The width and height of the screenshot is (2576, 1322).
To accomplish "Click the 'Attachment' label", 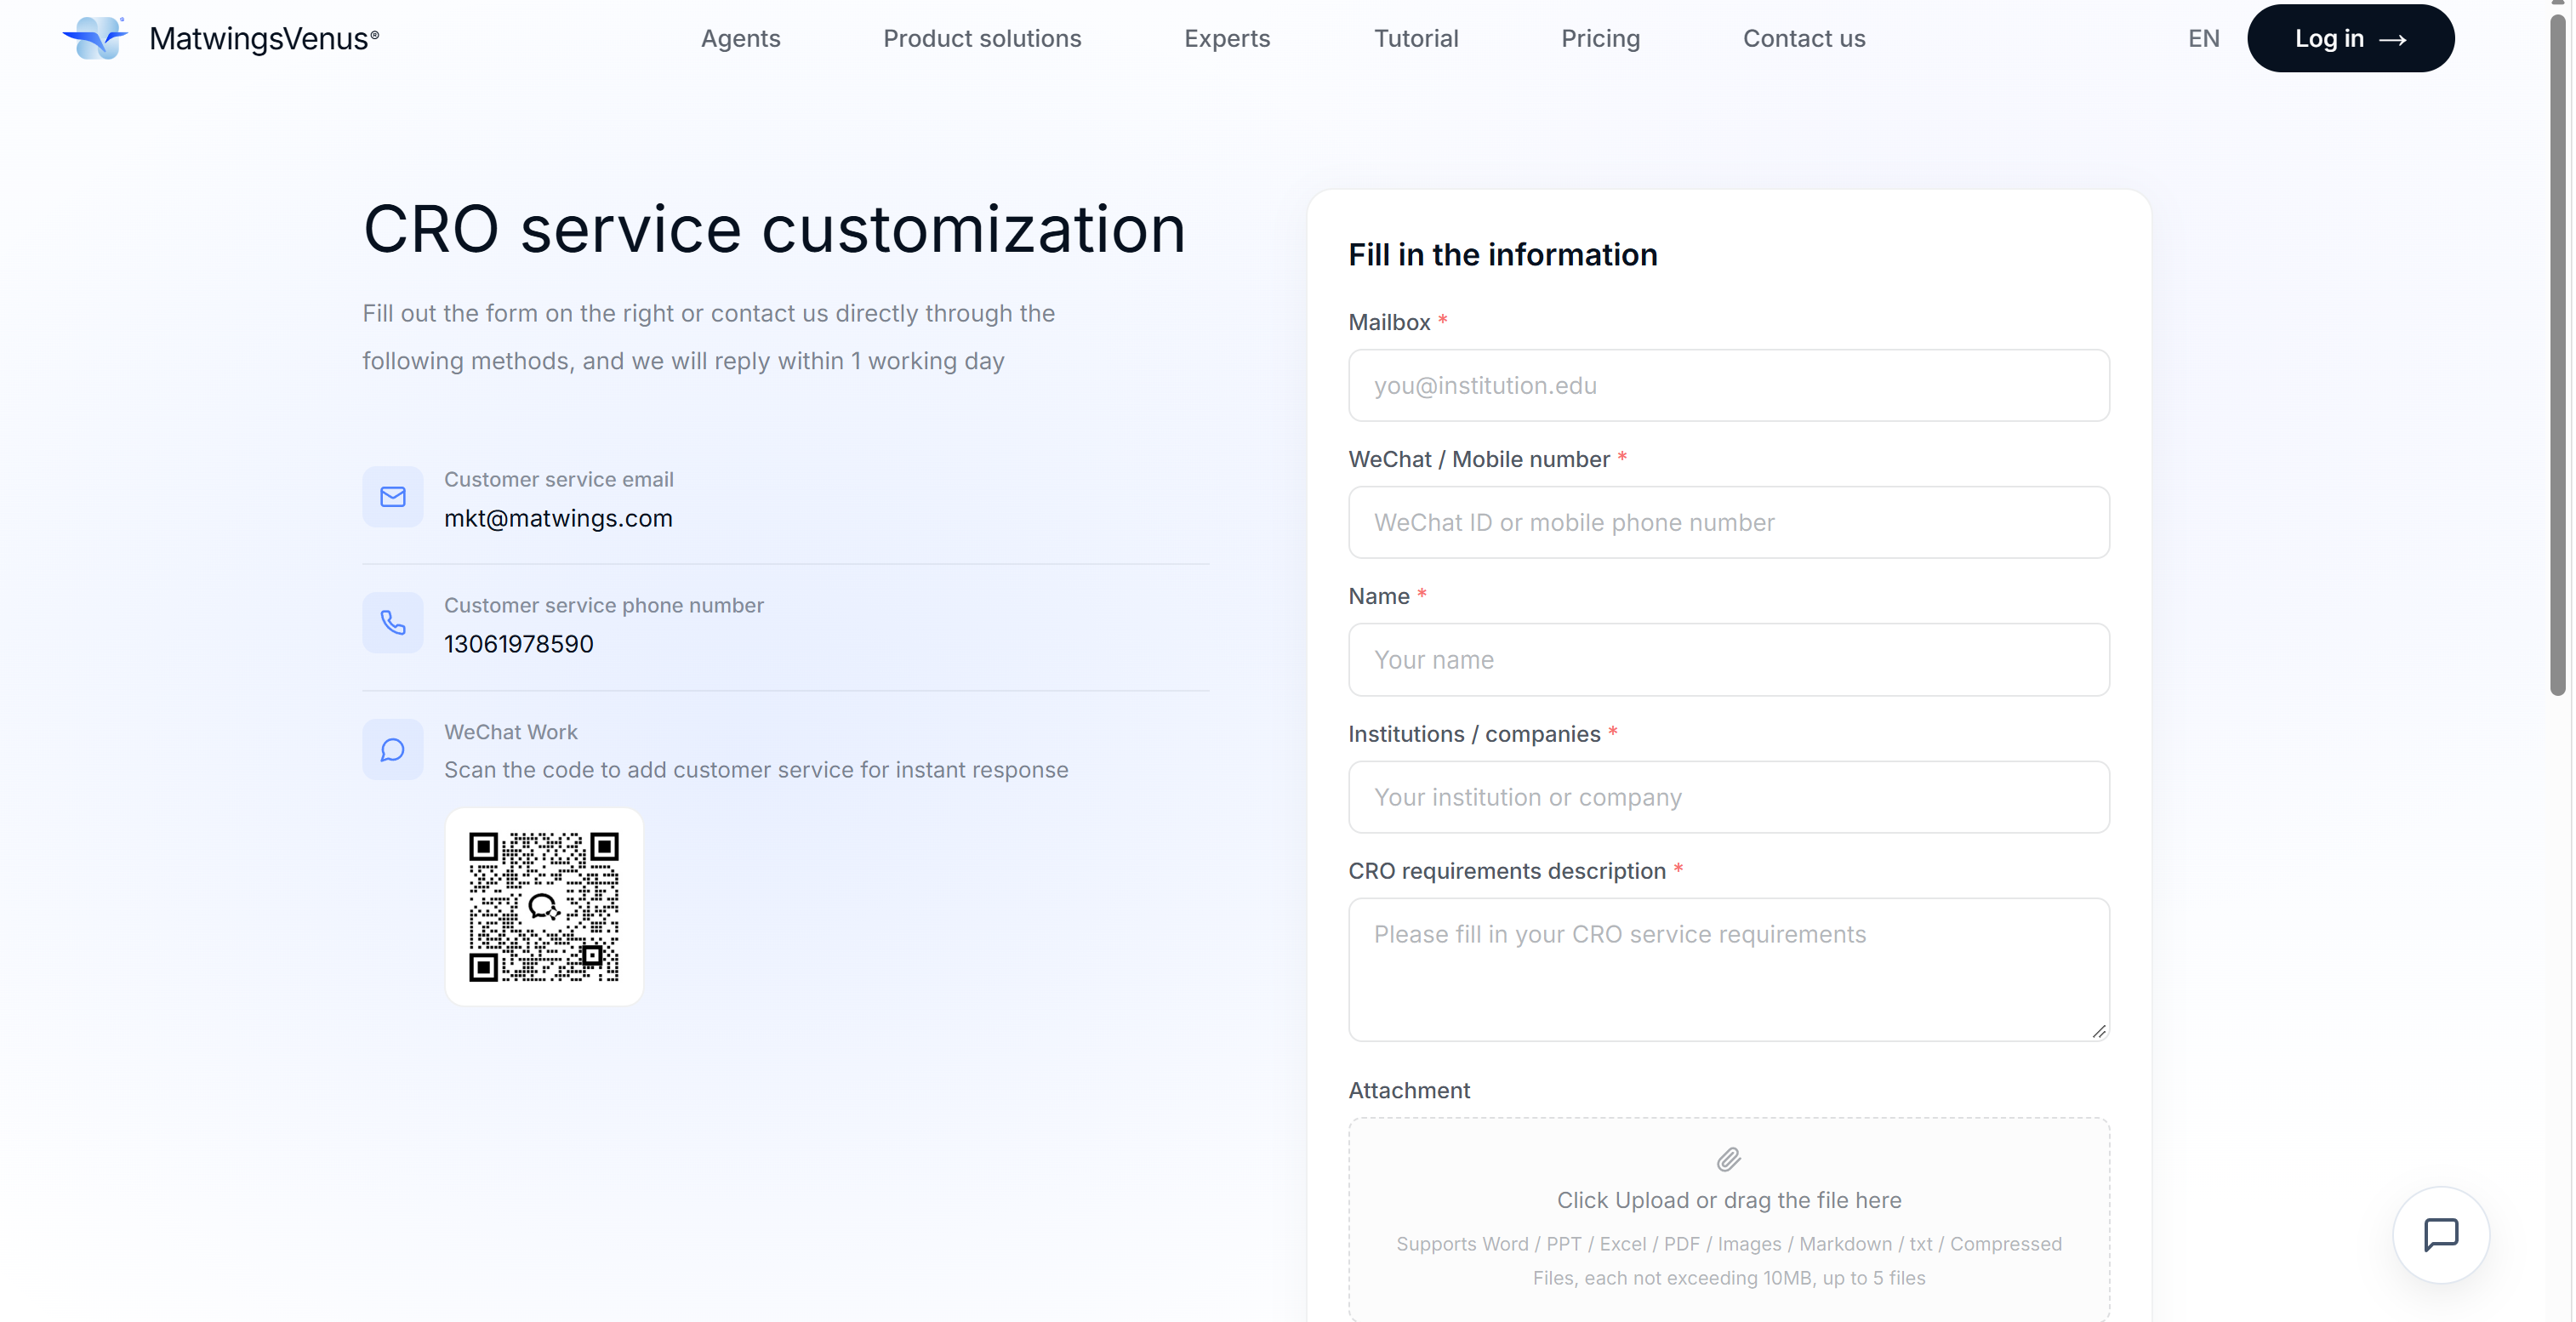I will [x=1409, y=1090].
